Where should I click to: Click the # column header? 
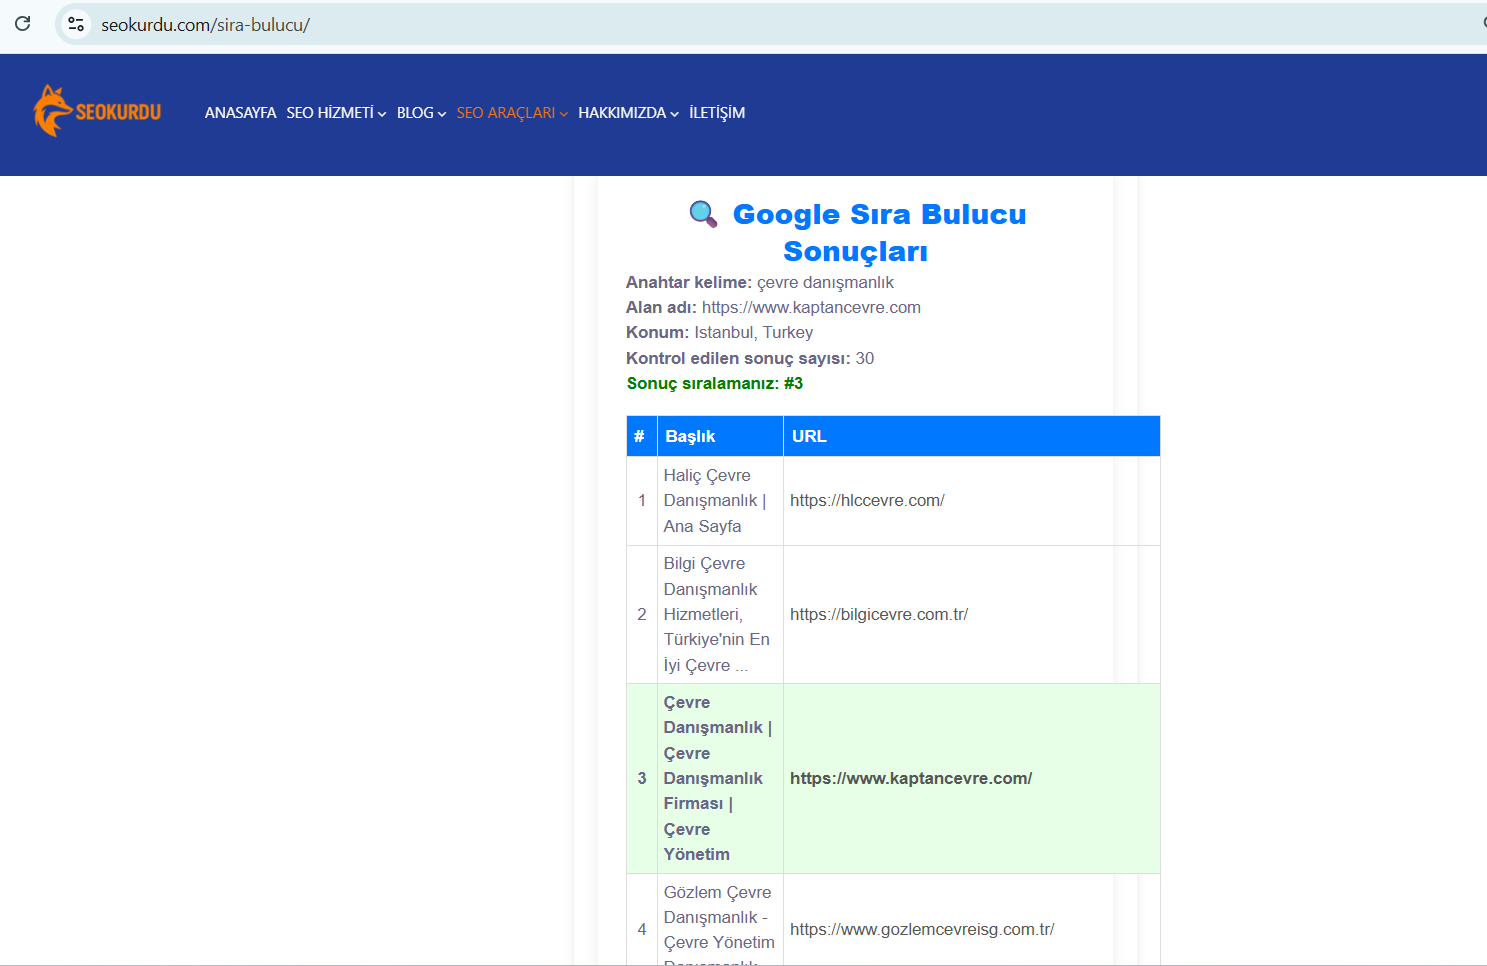[x=642, y=436]
